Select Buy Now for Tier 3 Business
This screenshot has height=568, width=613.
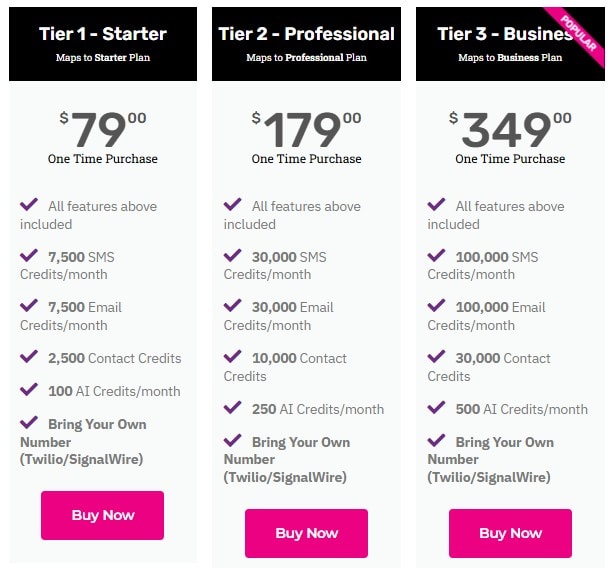point(510,533)
